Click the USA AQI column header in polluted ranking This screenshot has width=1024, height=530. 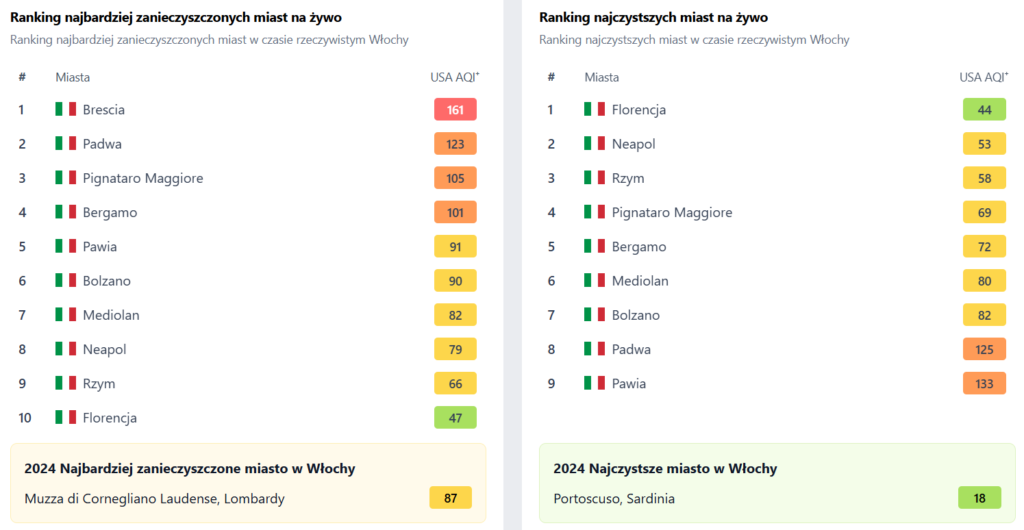point(454,77)
